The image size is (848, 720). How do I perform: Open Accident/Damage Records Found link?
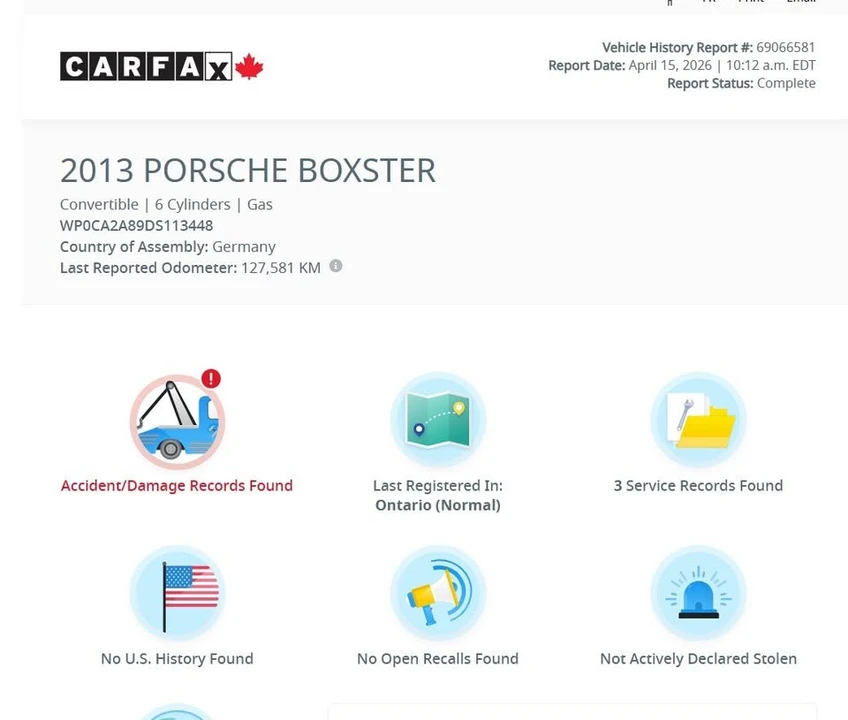click(x=177, y=486)
